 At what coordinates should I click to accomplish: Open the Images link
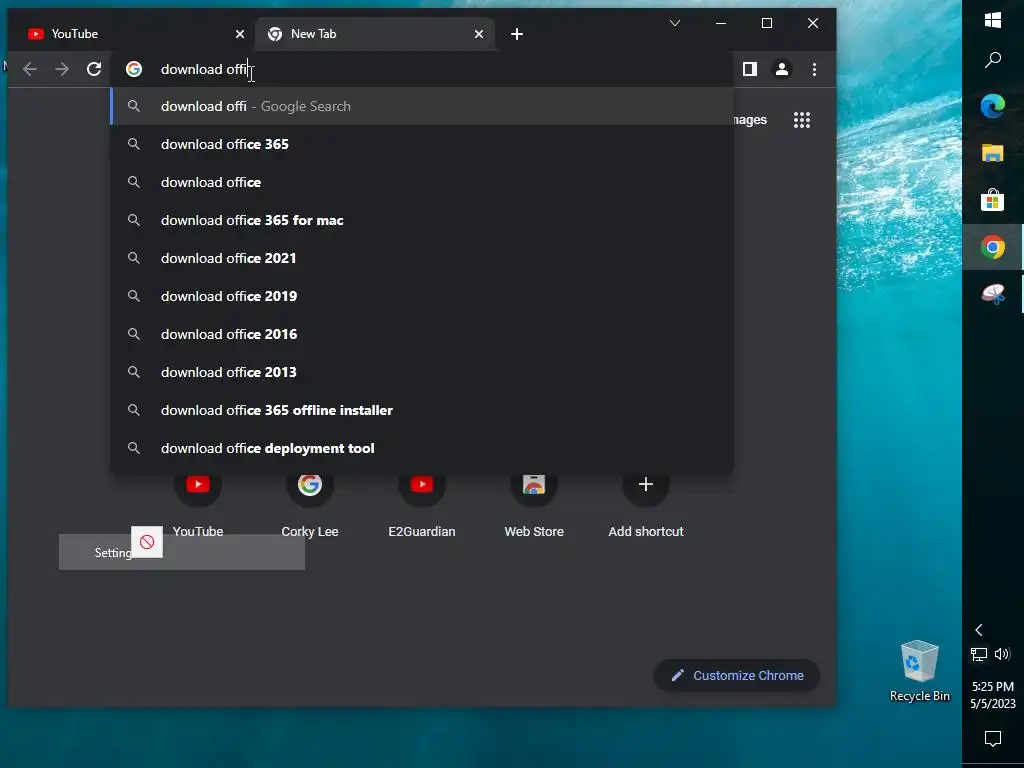pyautogui.click(x=749, y=120)
